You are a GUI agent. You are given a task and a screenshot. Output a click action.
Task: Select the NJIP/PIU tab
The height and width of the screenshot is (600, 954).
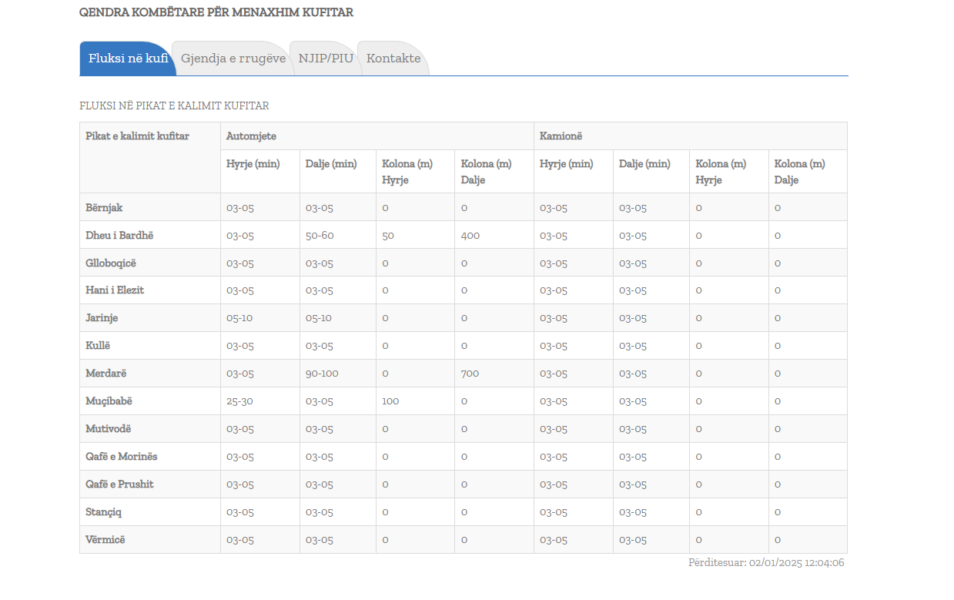tap(325, 58)
